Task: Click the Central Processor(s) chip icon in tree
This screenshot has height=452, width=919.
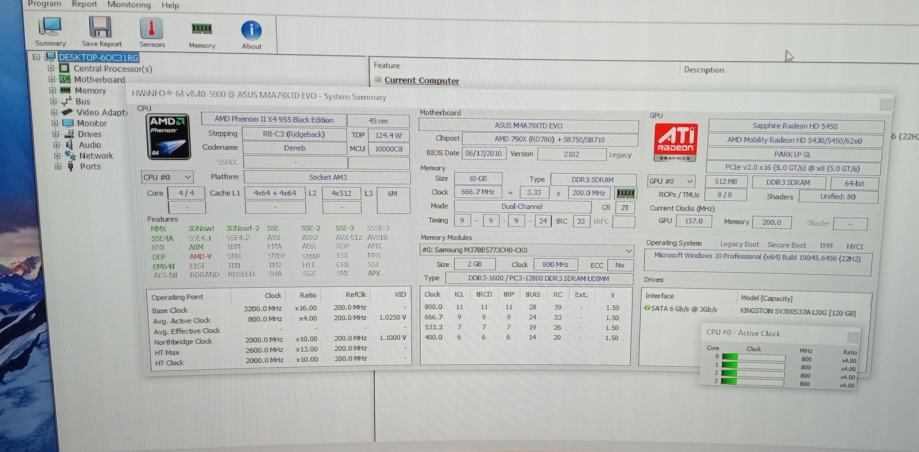Action: 64,69
